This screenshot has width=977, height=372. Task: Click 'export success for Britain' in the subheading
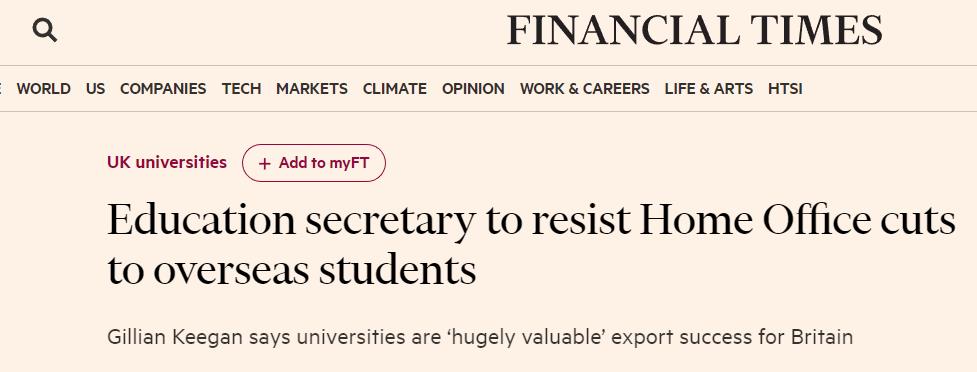732,338
